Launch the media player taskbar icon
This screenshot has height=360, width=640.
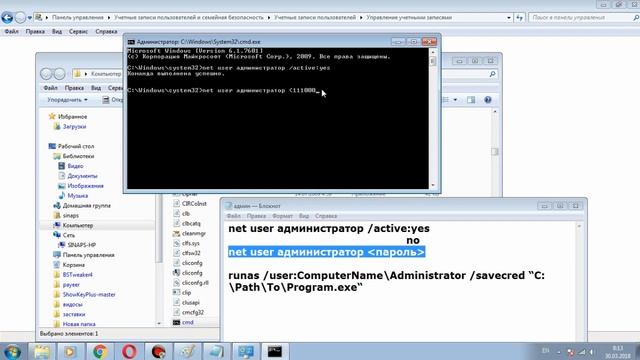(x=70, y=351)
